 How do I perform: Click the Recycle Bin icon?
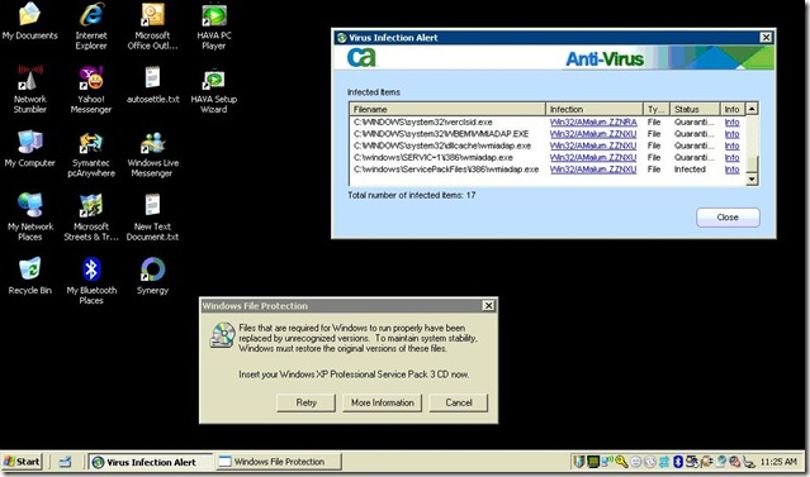tap(30, 275)
